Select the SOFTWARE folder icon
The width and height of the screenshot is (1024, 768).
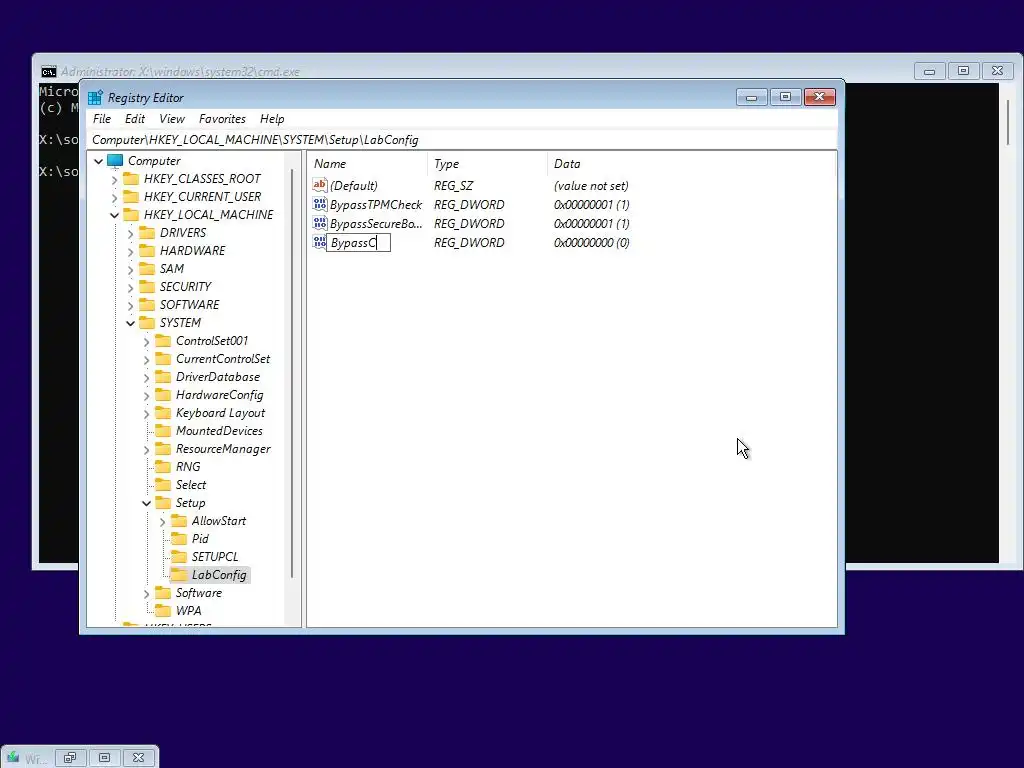[x=148, y=304]
